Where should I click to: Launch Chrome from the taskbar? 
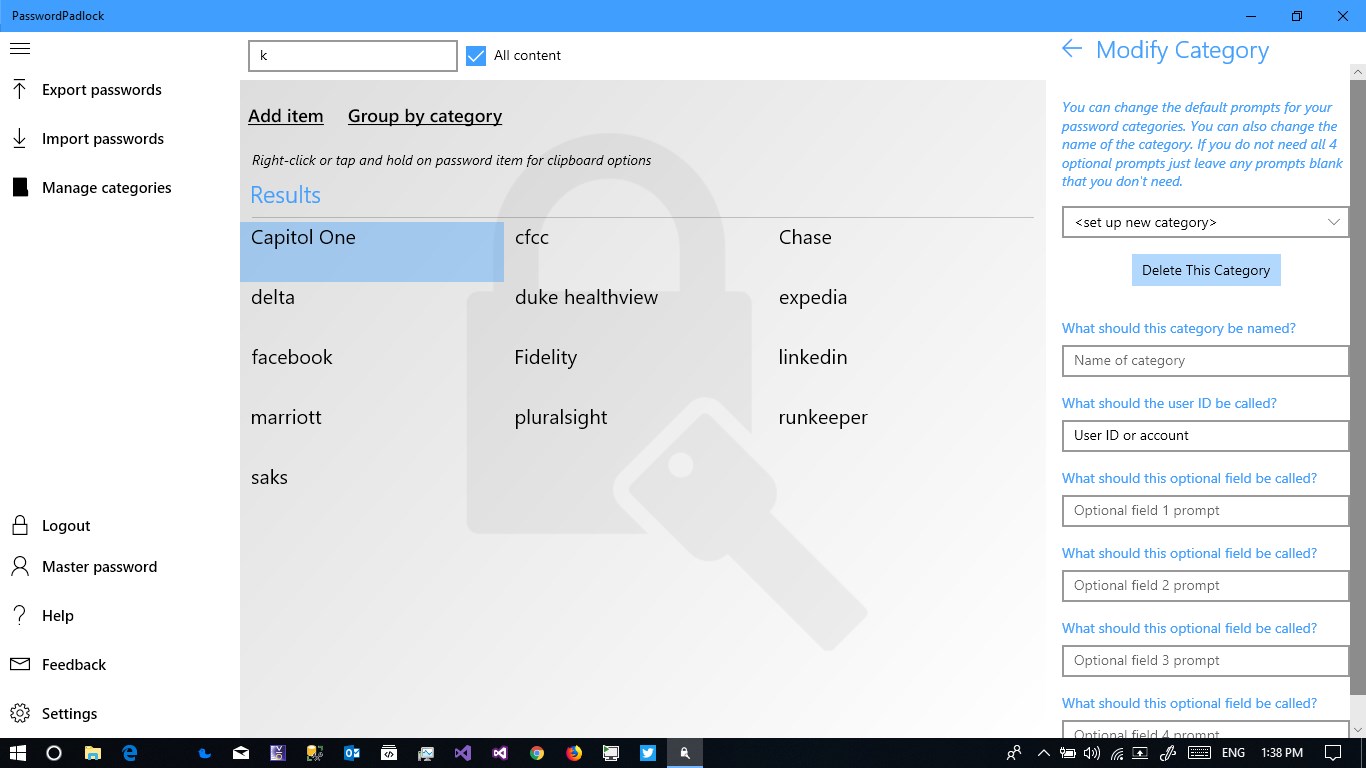click(536, 752)
